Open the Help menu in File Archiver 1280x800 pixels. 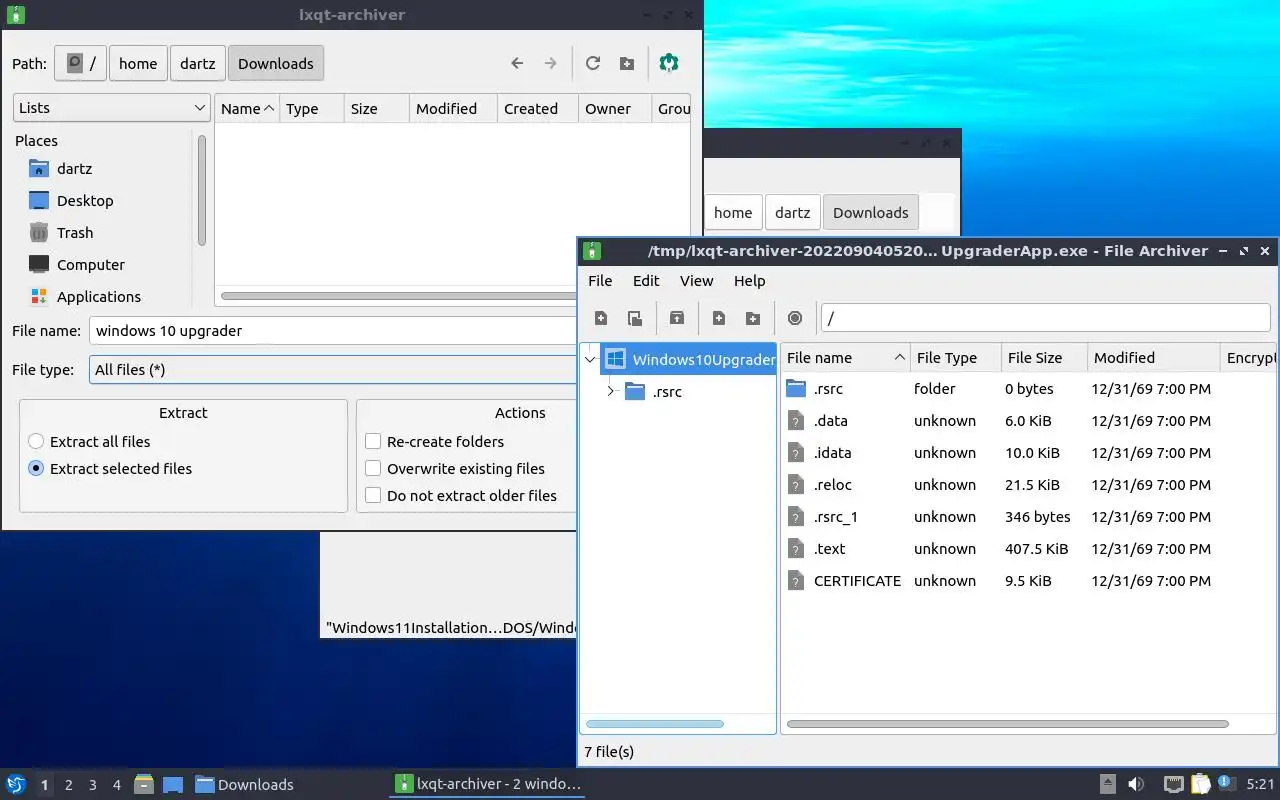tap(749, 281)
